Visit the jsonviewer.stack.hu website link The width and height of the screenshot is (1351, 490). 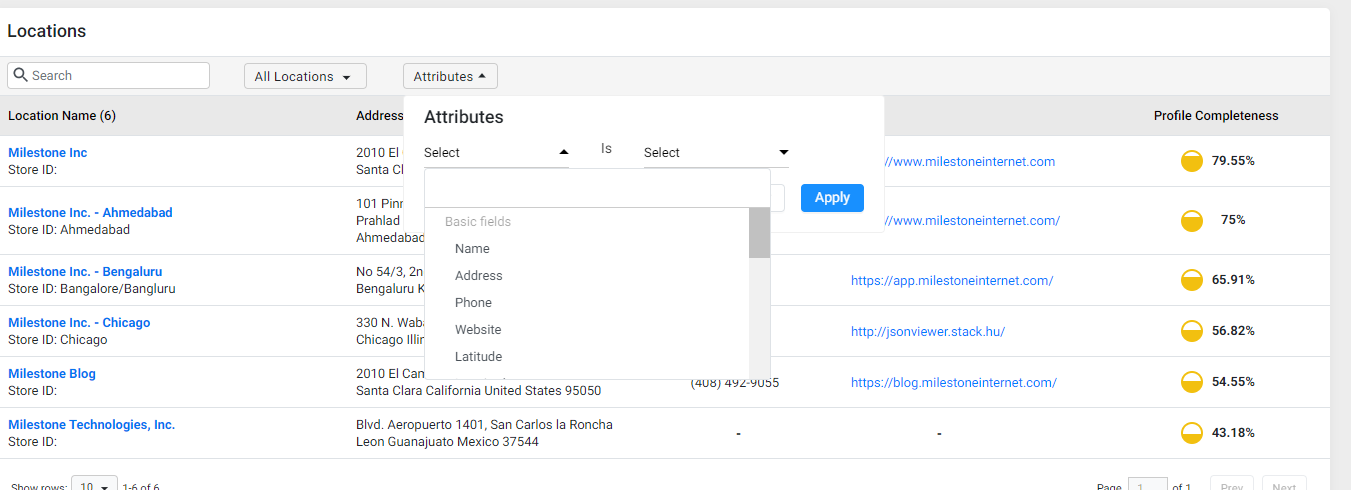pyautogui.click(x=928, y=331)
